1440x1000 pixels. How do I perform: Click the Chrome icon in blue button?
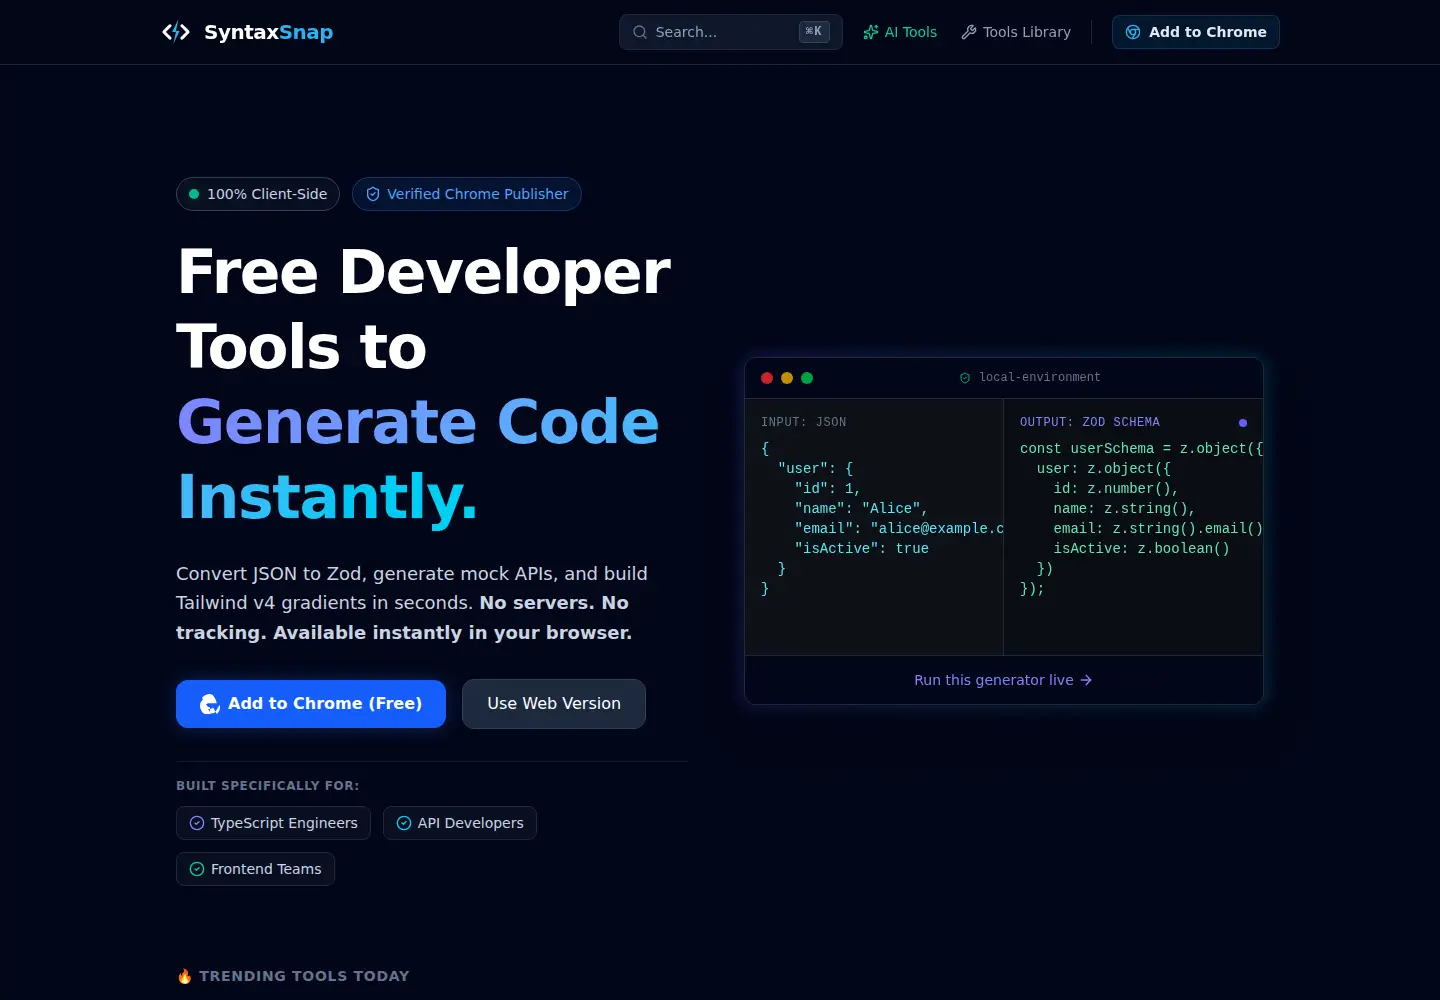click(x=210, y=704)
